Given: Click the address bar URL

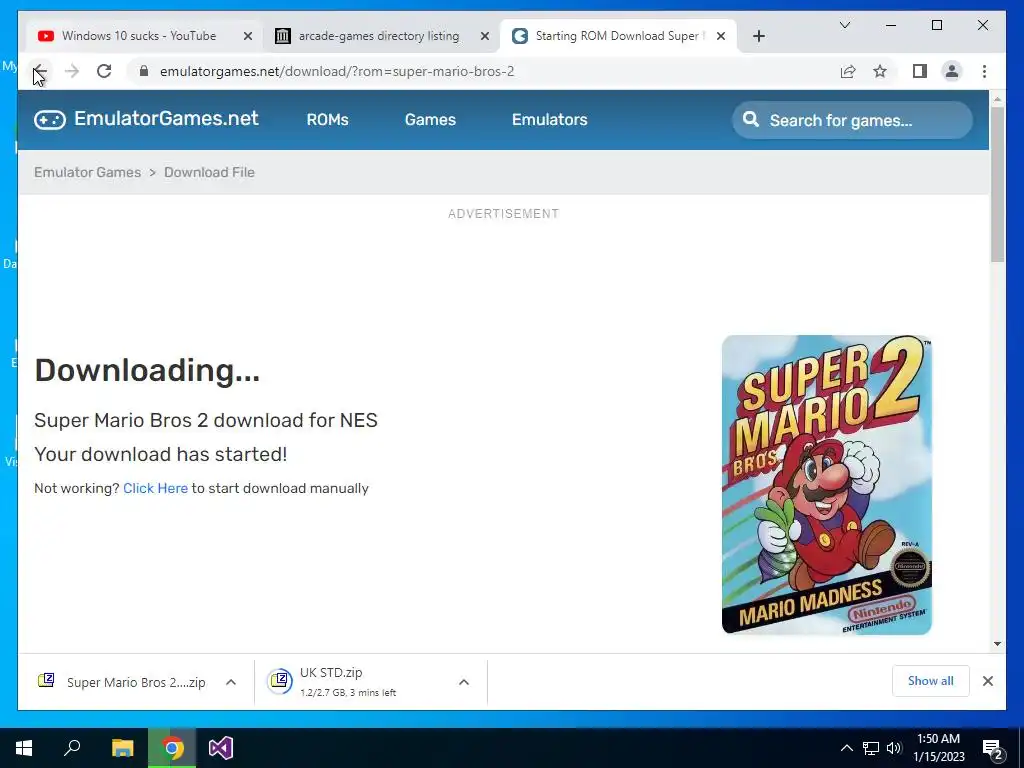Looking at the screenshot, I should point(337,71).
